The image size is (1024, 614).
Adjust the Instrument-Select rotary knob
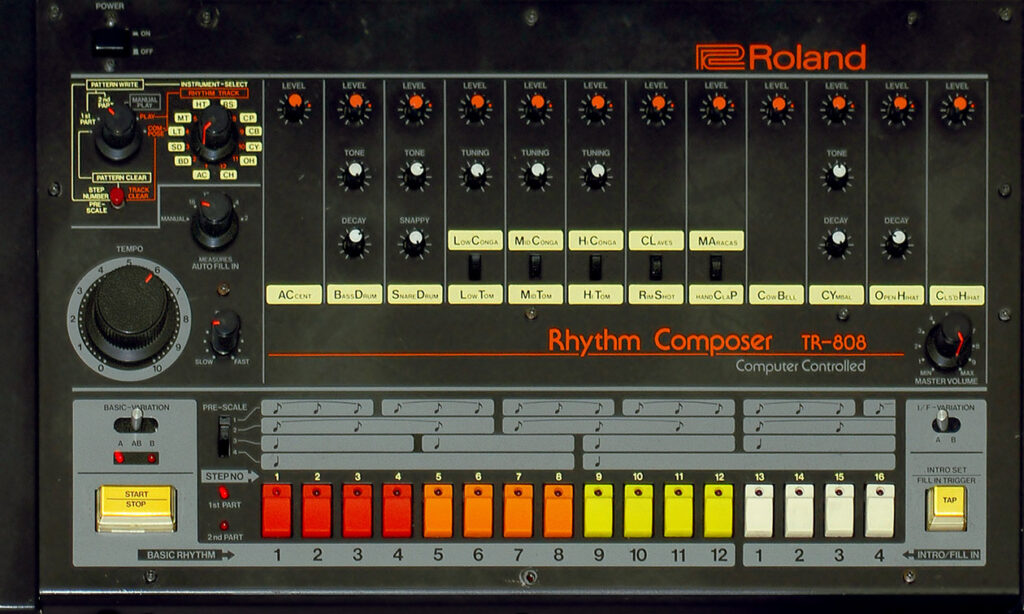[215, 132]
